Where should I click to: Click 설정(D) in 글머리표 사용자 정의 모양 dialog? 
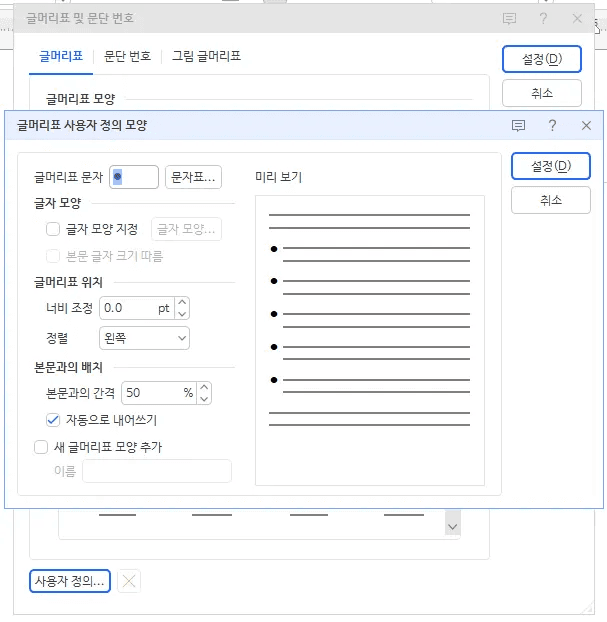tap(551, 166)
